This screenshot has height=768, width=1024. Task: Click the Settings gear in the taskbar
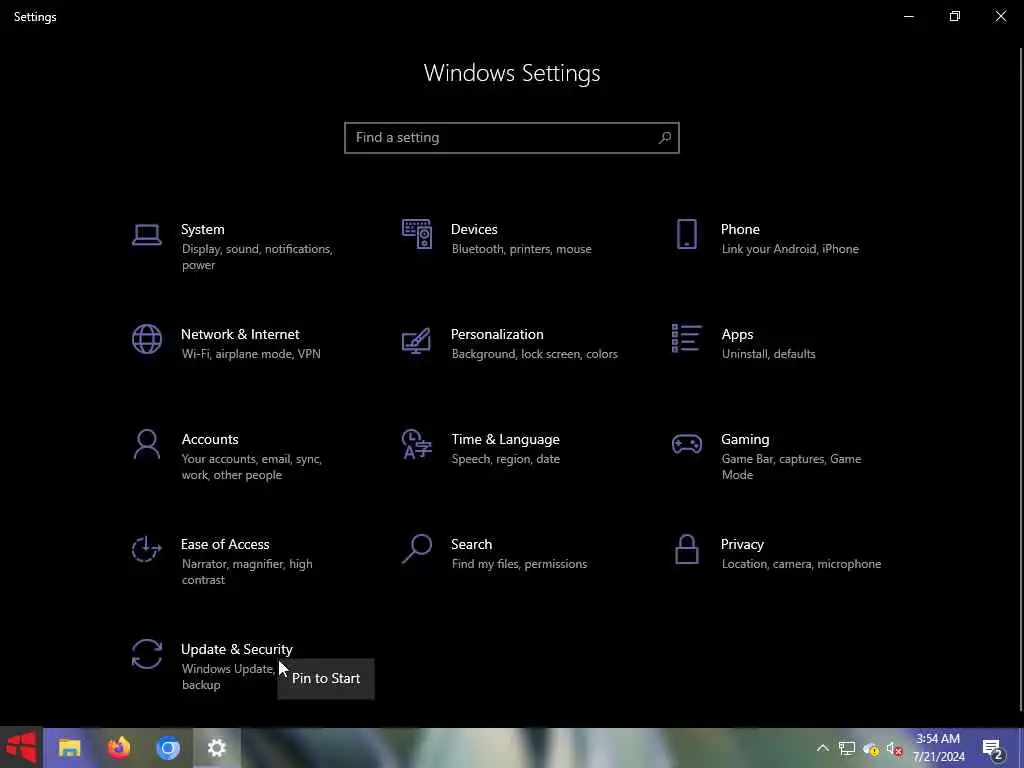click(x=217, y=748)
